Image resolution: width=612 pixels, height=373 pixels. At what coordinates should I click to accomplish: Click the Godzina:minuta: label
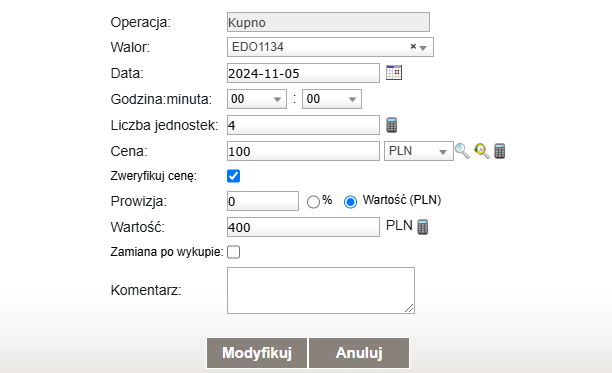click(161, 99)
